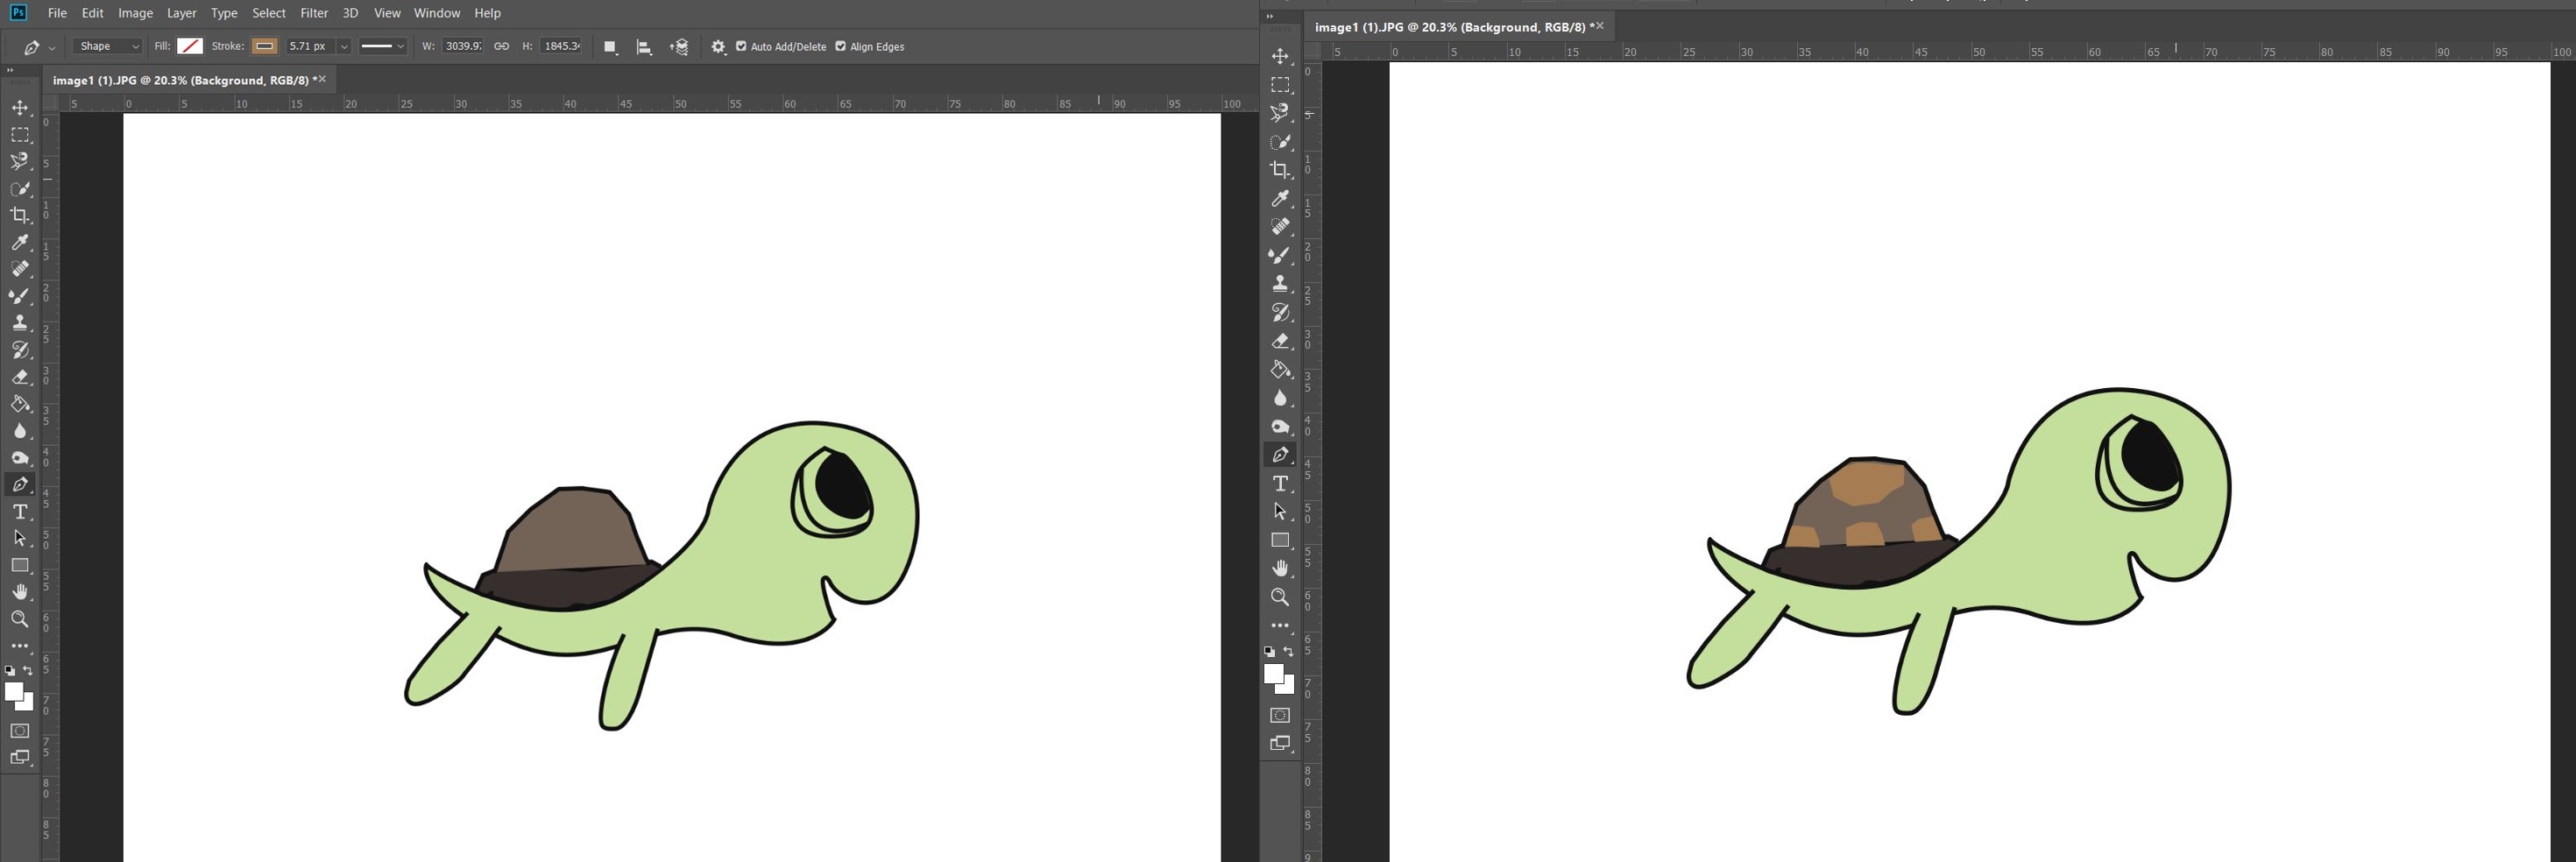This screenshot has width=2576, height=862.
Task: Pick the Quick Selection tool in left window
Action: point(20,188)
